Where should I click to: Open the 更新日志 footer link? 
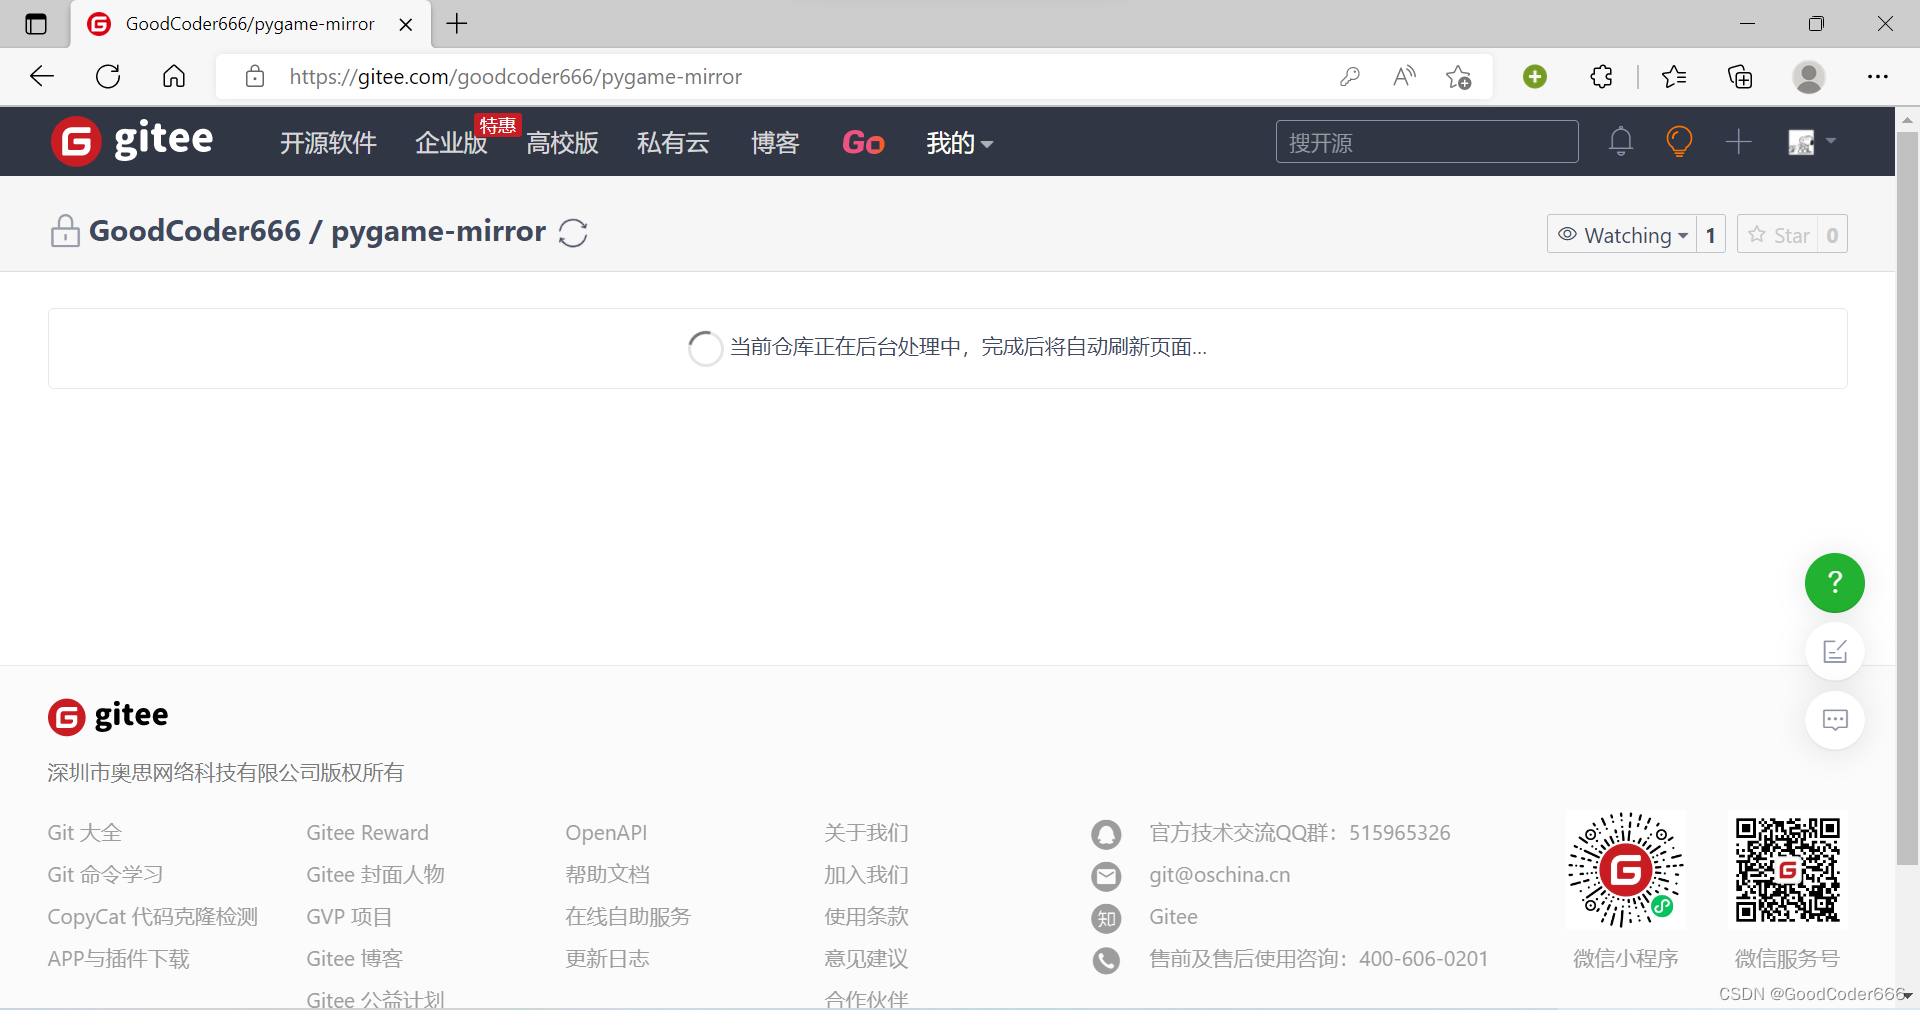[607, 959]
